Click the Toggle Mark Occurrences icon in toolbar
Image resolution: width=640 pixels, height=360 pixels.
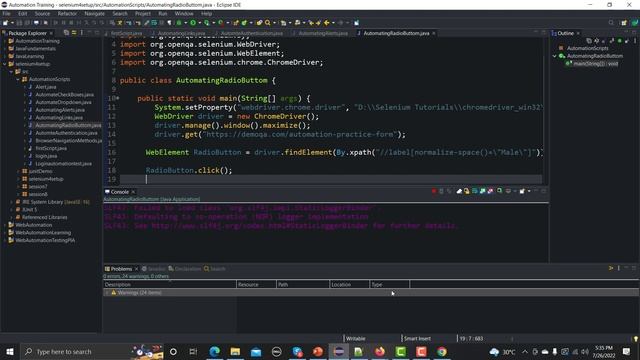click(x=146, y=23)
